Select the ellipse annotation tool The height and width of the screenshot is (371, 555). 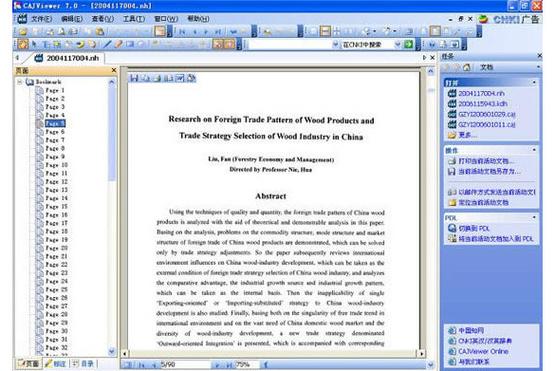pos(141,44)
